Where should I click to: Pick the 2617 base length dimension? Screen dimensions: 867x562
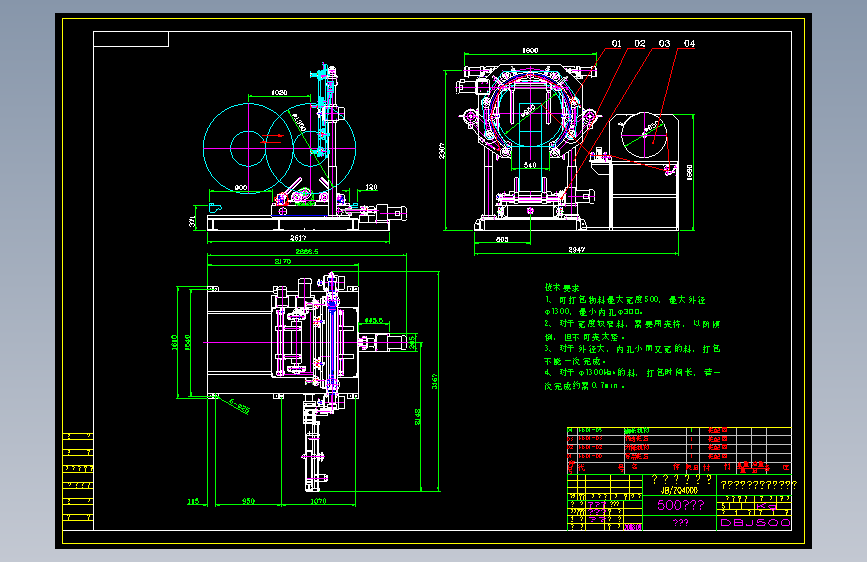[x=298, y=238]
